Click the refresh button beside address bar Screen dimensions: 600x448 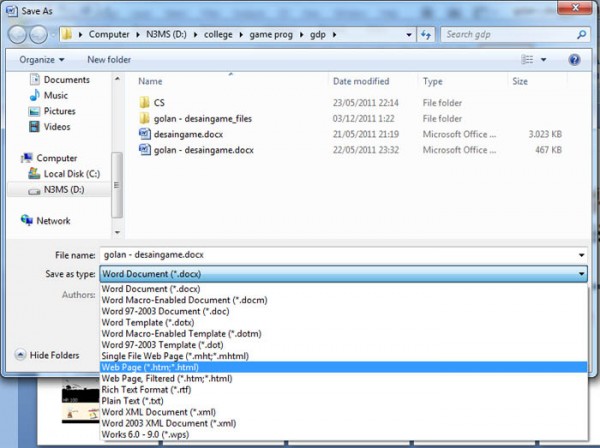[x=427, y=34]
